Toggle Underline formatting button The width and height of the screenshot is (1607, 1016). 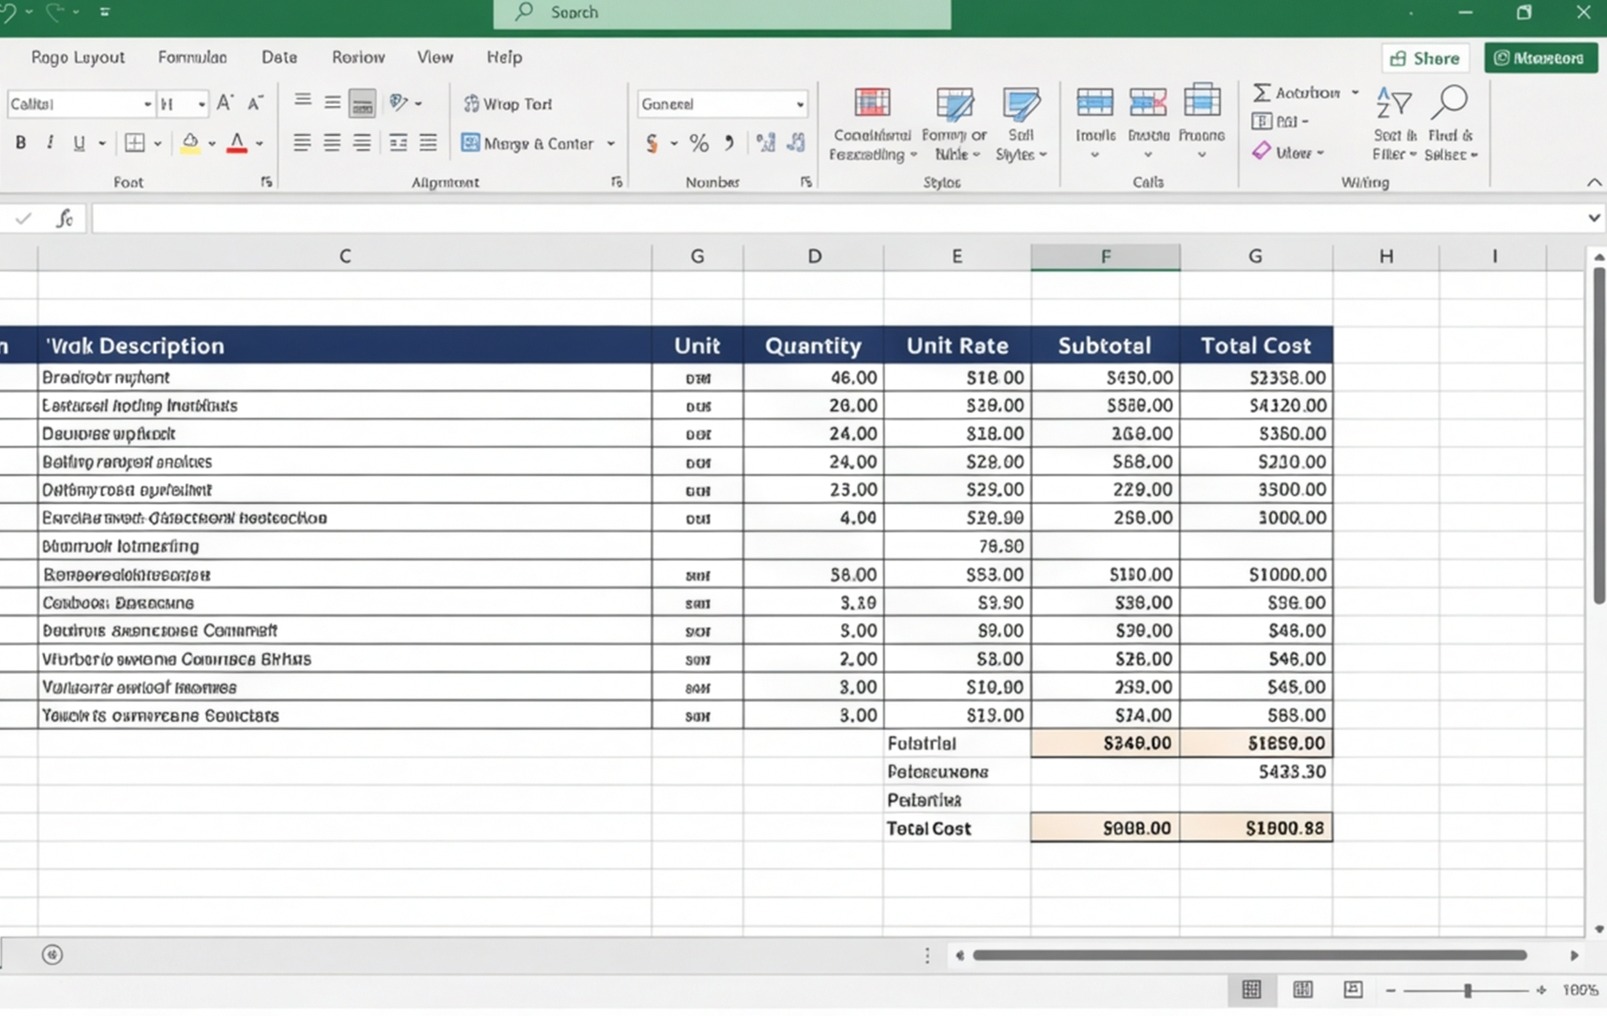pos(79,143)
